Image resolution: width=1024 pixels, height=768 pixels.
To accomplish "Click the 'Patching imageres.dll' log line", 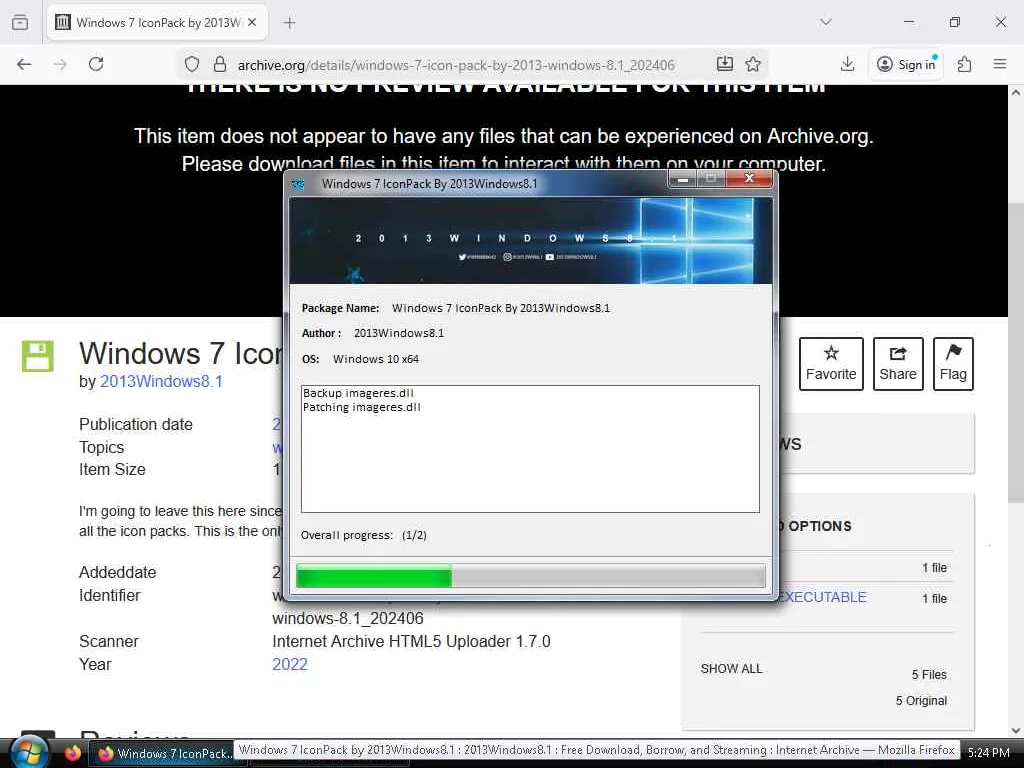I will [362, 407].
